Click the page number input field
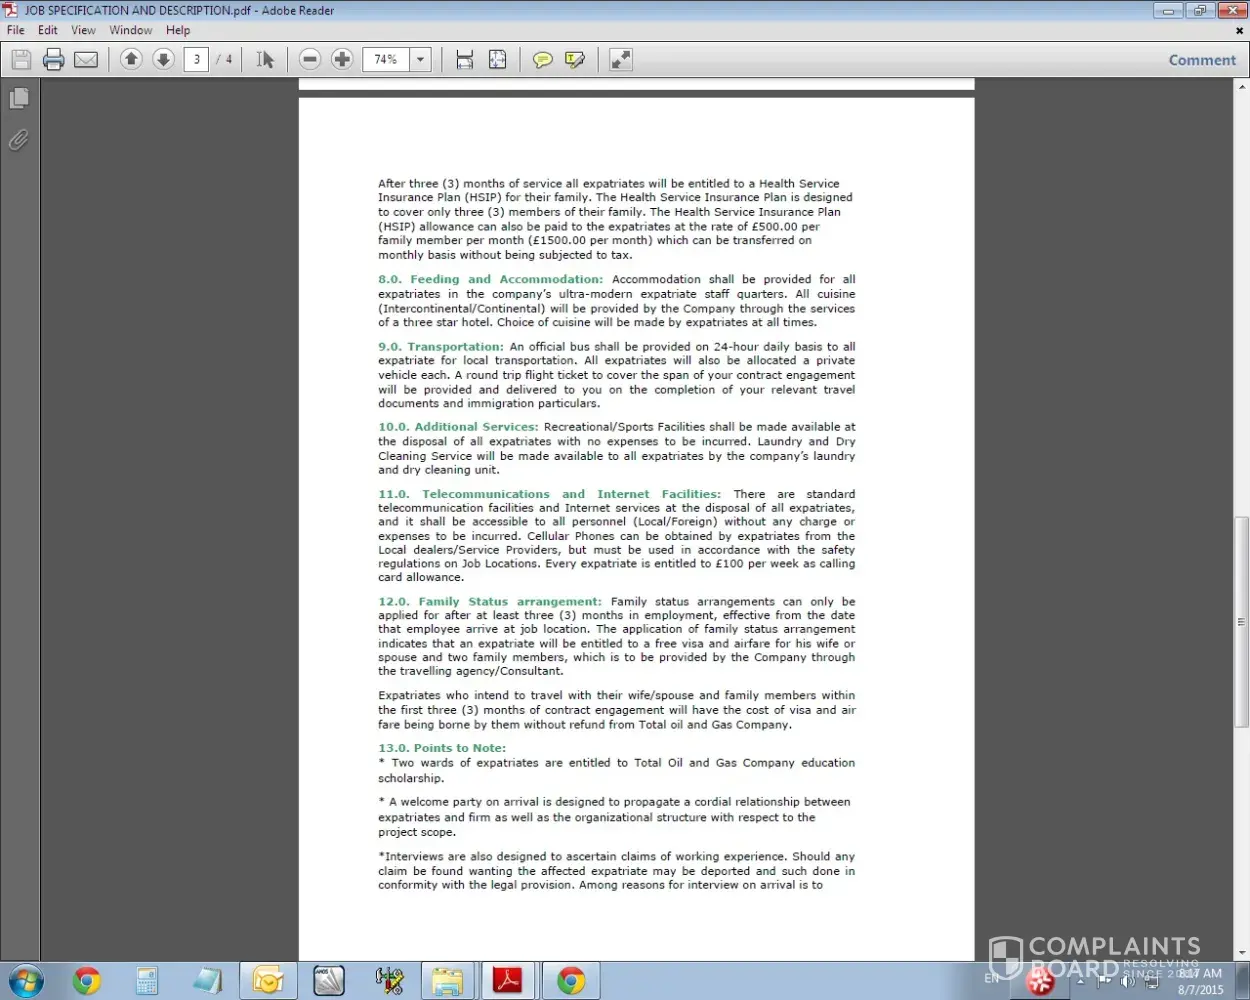 (196, 59)
